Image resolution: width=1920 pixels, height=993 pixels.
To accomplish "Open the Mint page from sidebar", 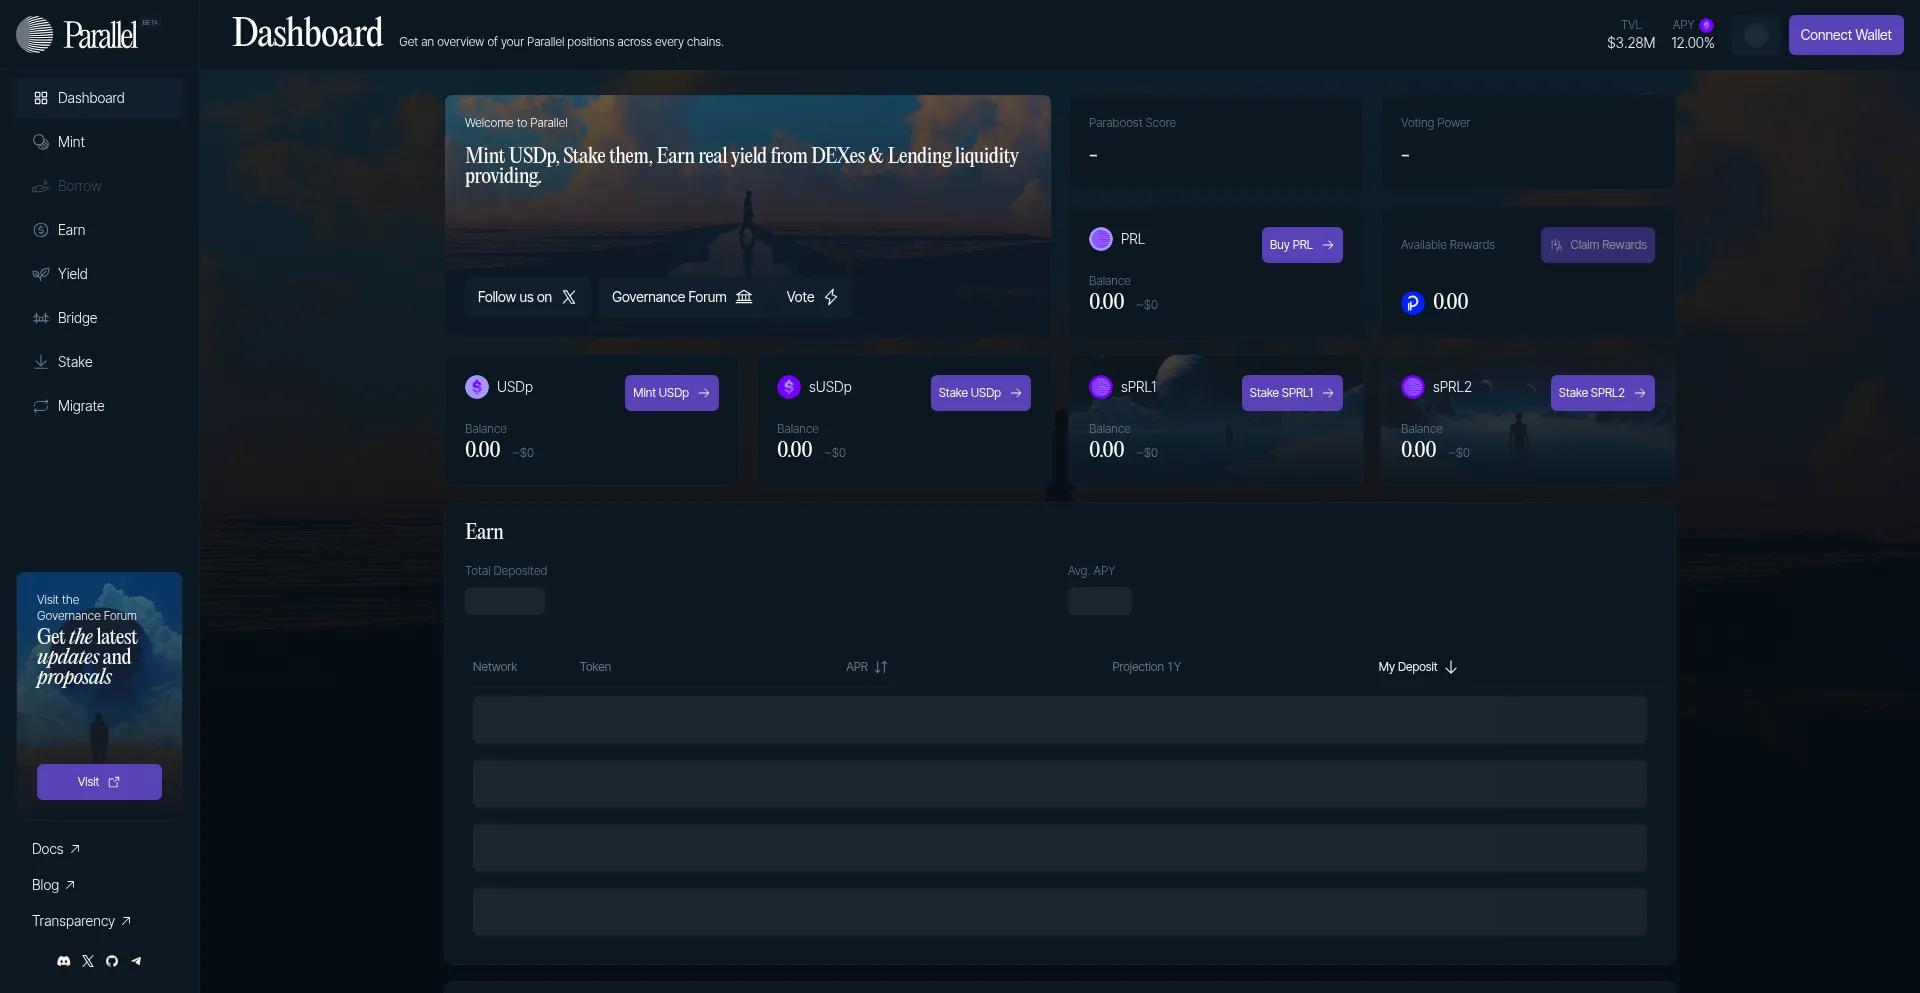I will pos(71,142).
